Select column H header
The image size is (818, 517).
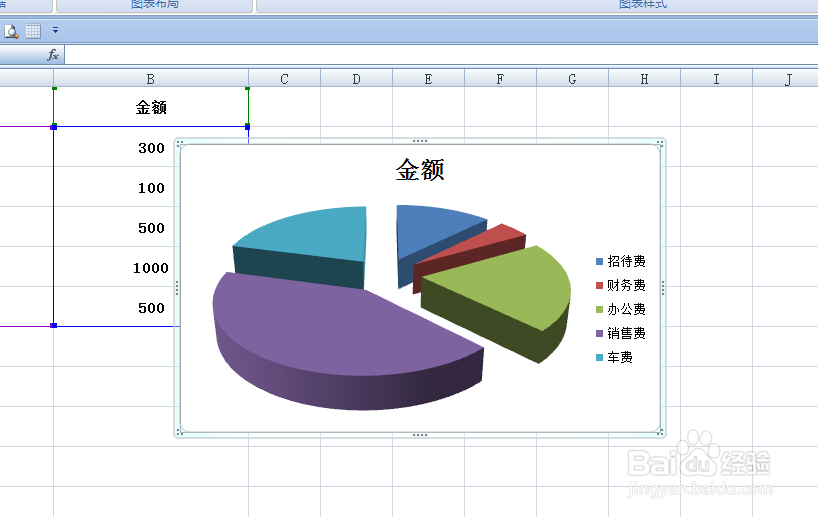[644, 79]
